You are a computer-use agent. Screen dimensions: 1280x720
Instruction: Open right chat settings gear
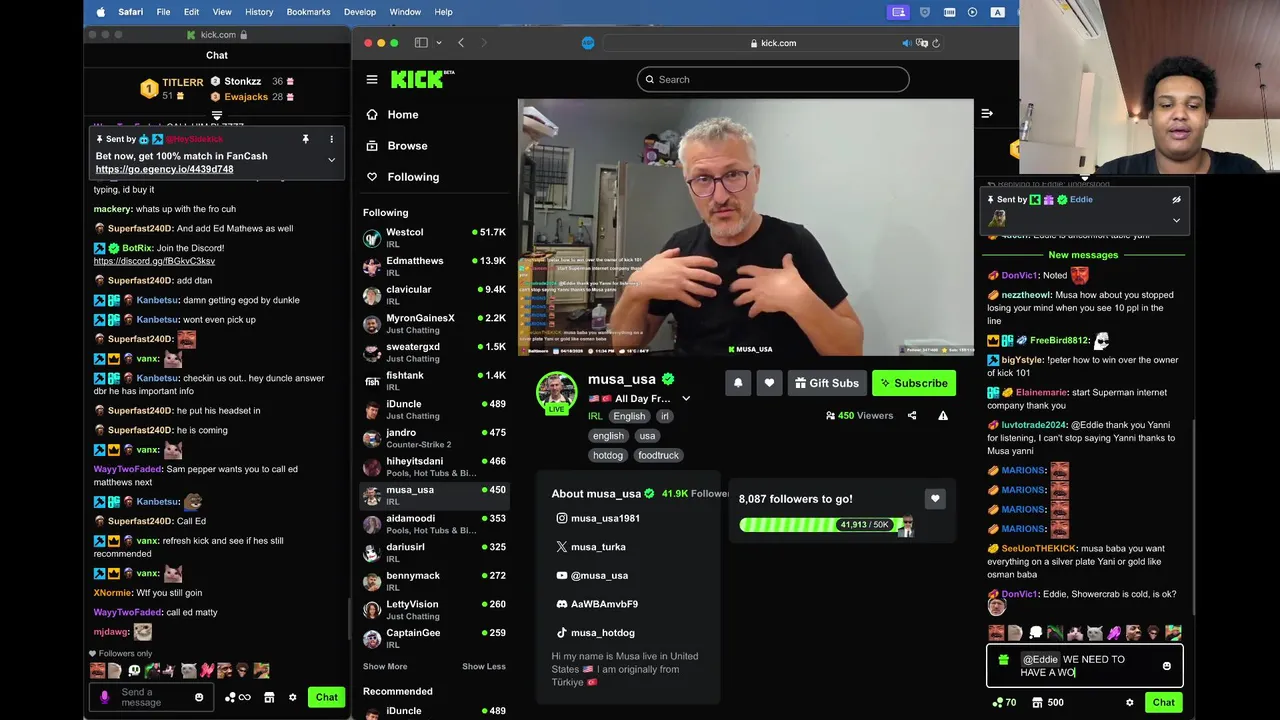point(1130,703)
